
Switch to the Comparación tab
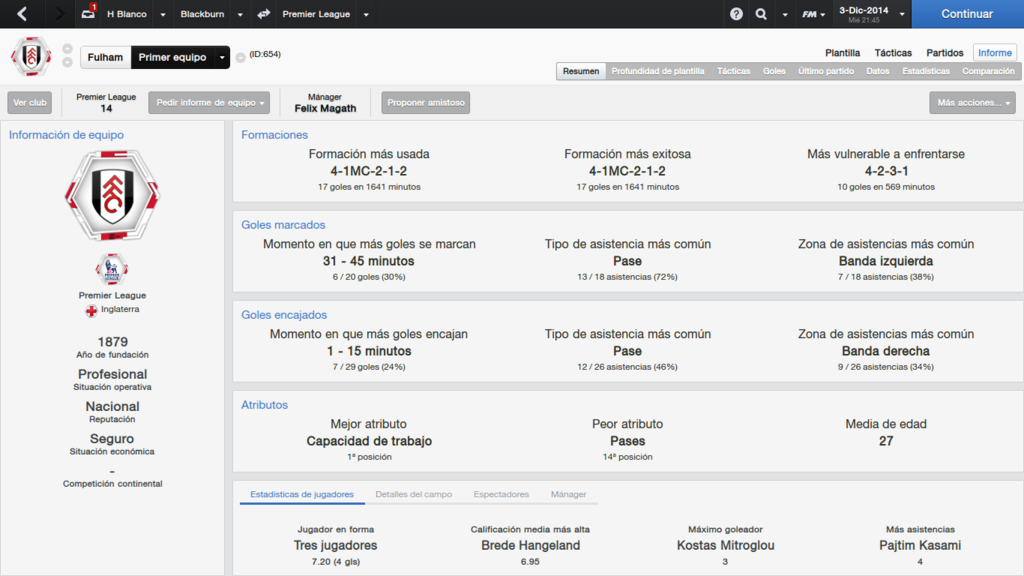click(988, 71)
